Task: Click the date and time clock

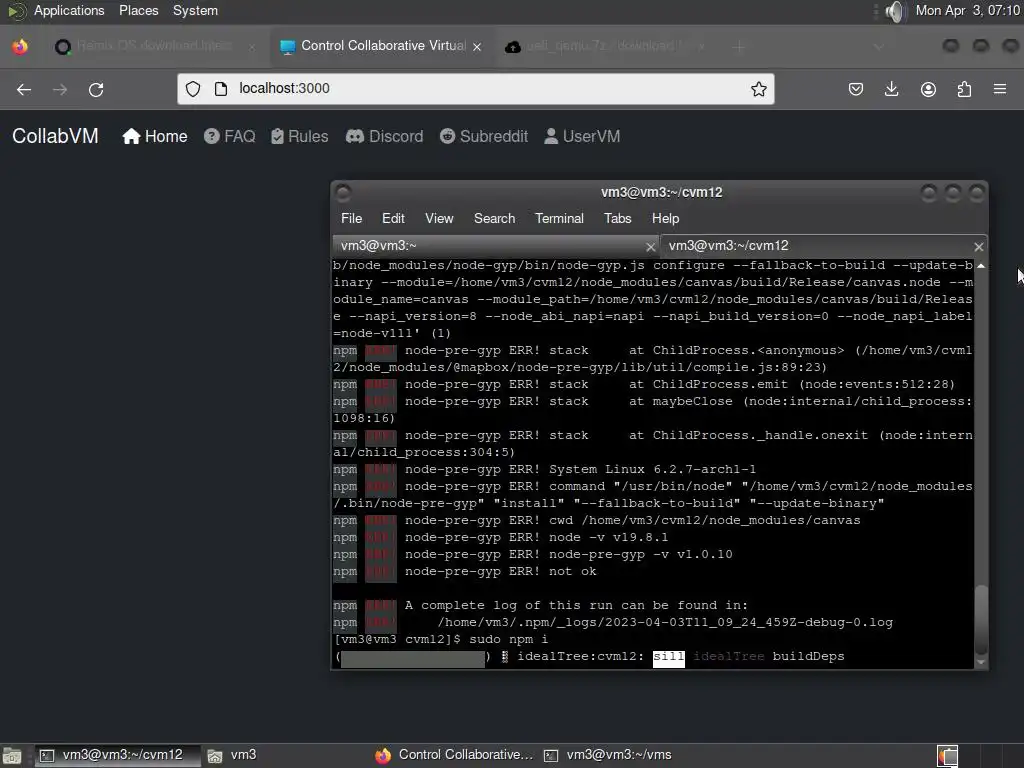Action: pos(967,10)
